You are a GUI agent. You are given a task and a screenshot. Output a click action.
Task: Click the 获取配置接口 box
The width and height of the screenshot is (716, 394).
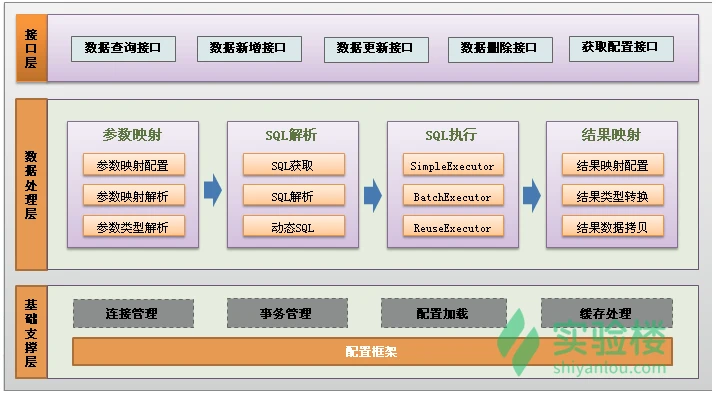tap(621, 49)
